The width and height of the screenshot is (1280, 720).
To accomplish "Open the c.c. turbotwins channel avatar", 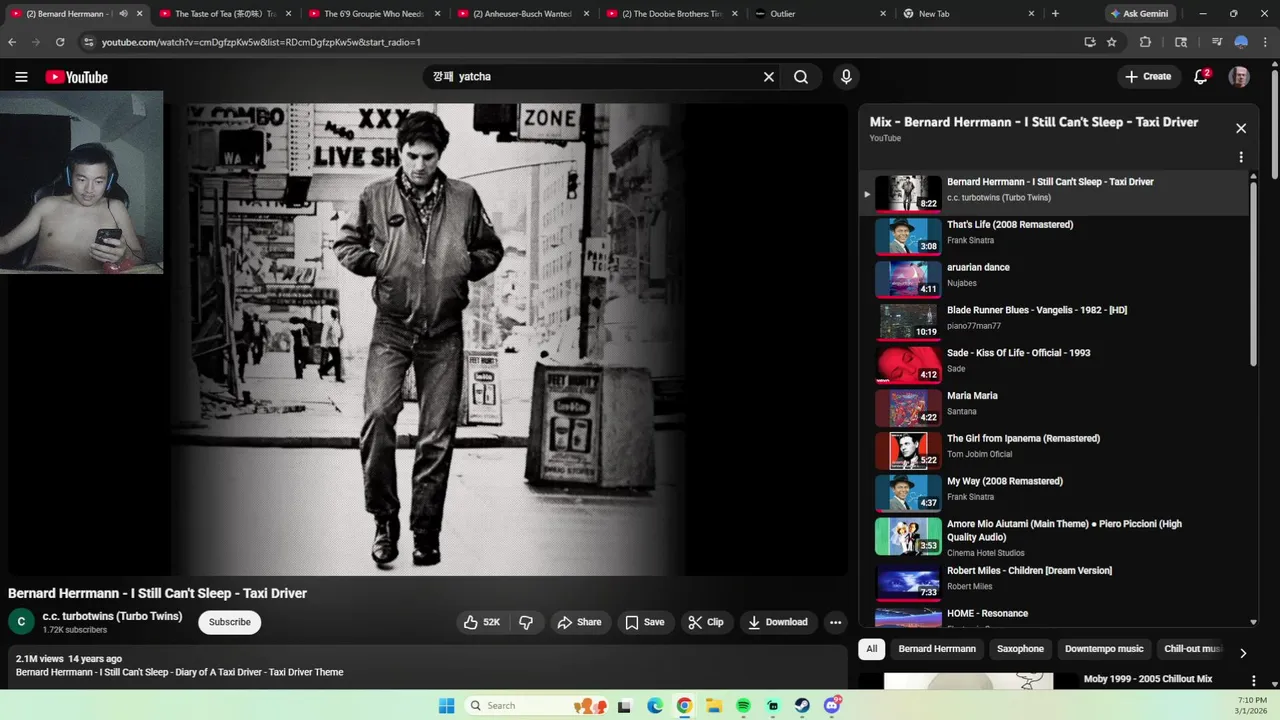I will 21,622.
